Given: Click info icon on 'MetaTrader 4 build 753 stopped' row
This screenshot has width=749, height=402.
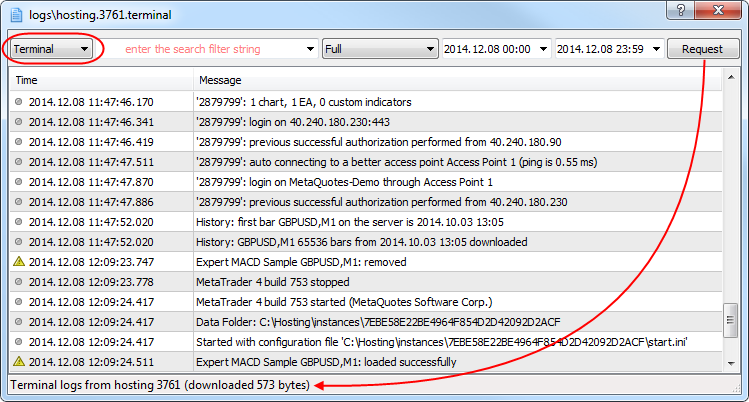Looking at the screenshot, I should click(x=18, y=281).
